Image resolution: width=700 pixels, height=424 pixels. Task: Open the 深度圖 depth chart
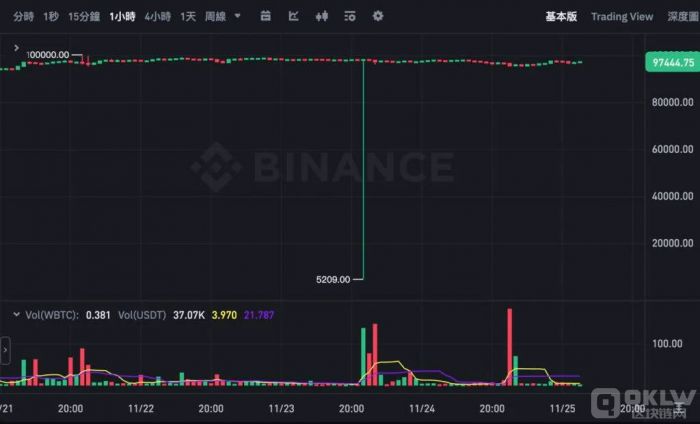[x=684, y=16]
